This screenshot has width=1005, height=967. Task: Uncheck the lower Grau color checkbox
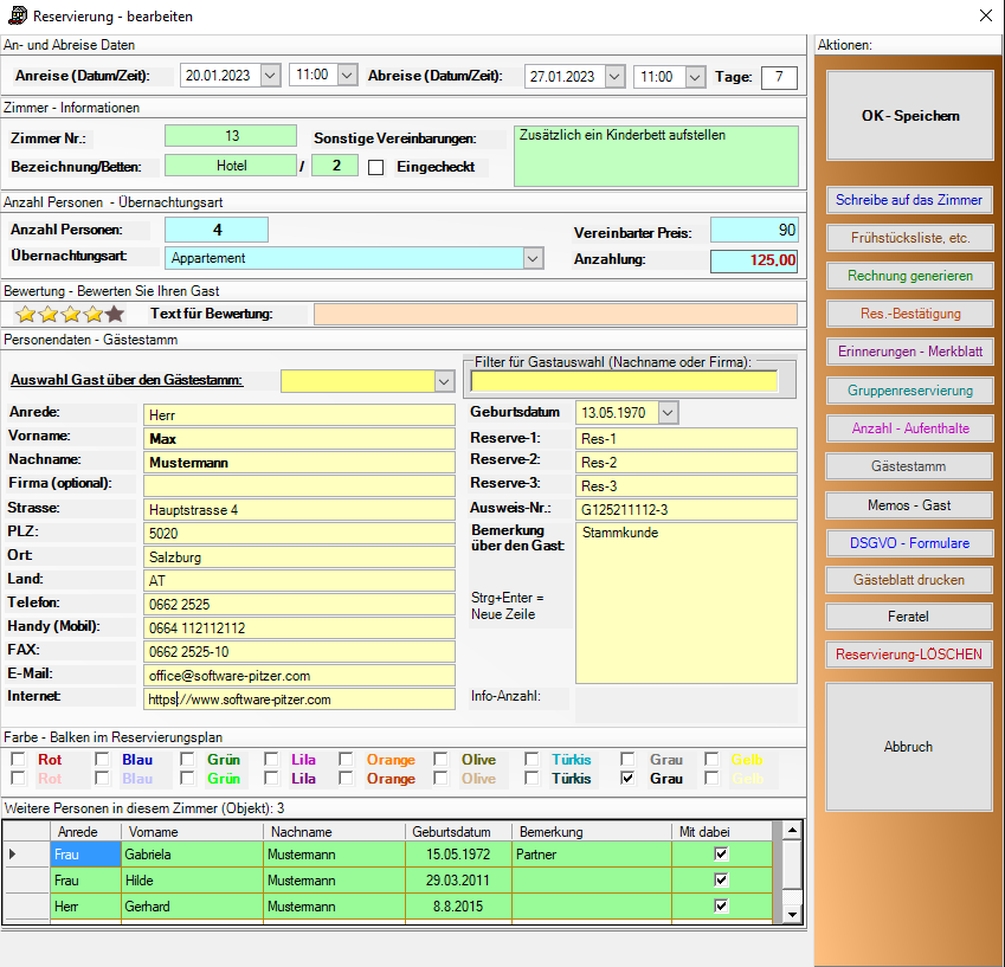627,779
